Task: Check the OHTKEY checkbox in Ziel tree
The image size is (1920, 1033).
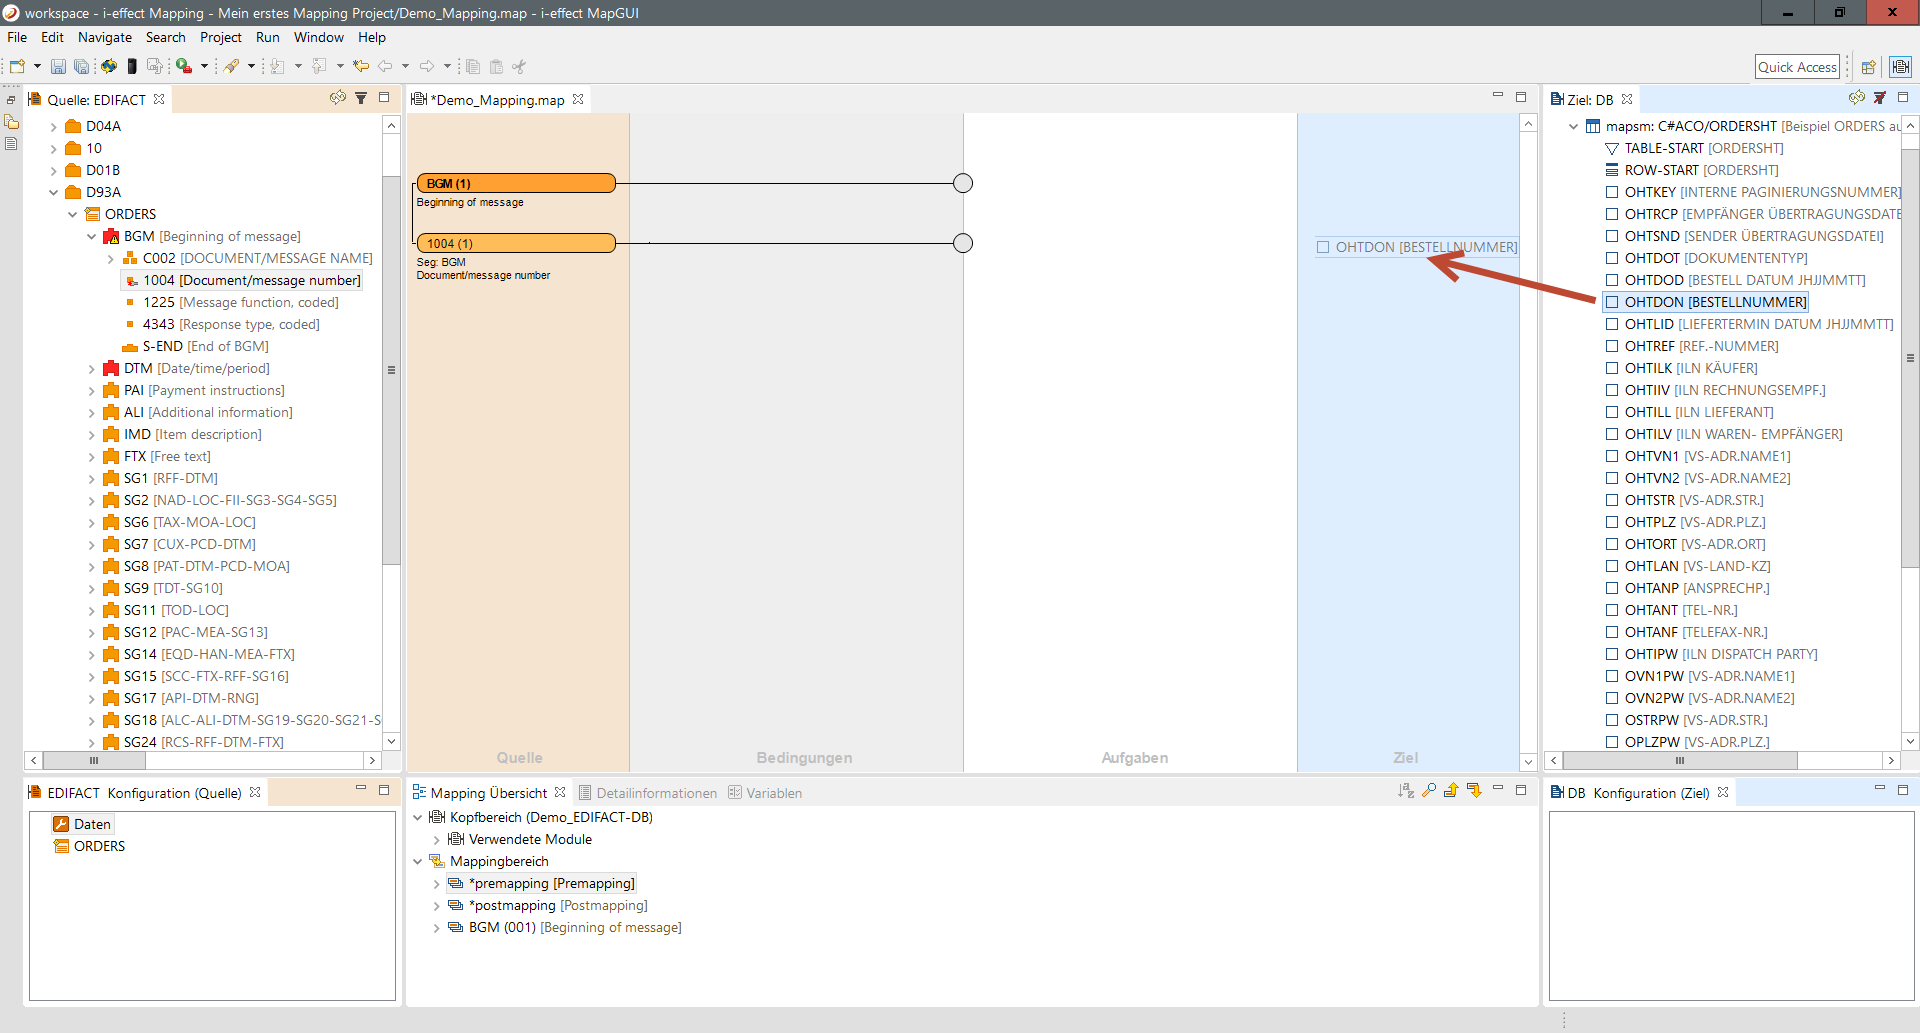Action: (1612, 192)
